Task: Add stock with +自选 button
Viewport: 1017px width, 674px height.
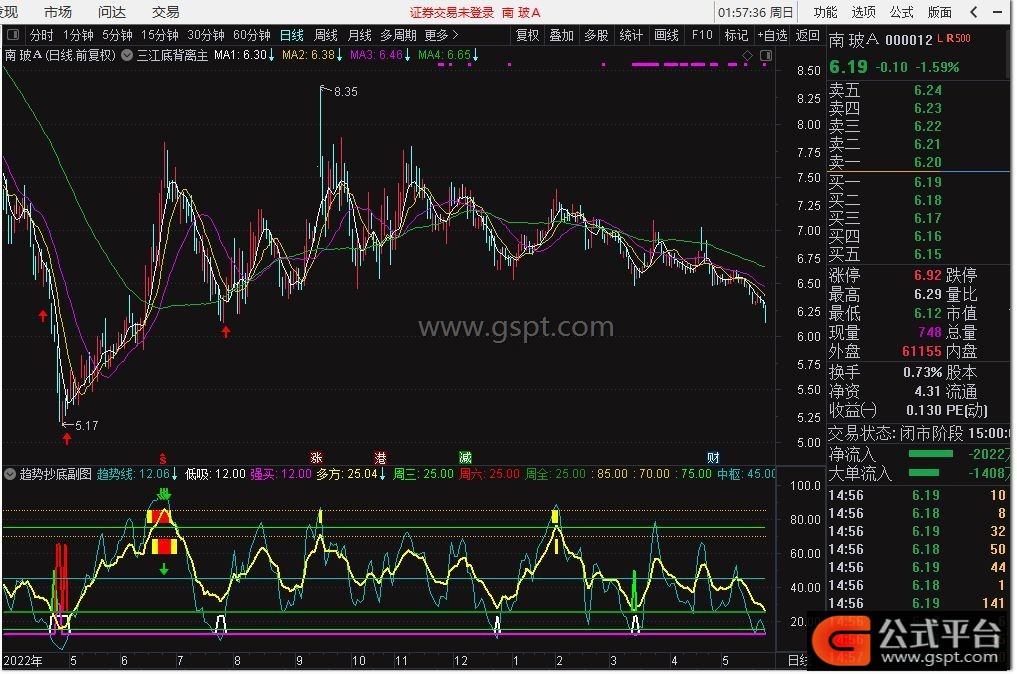Action: point(772,35)
